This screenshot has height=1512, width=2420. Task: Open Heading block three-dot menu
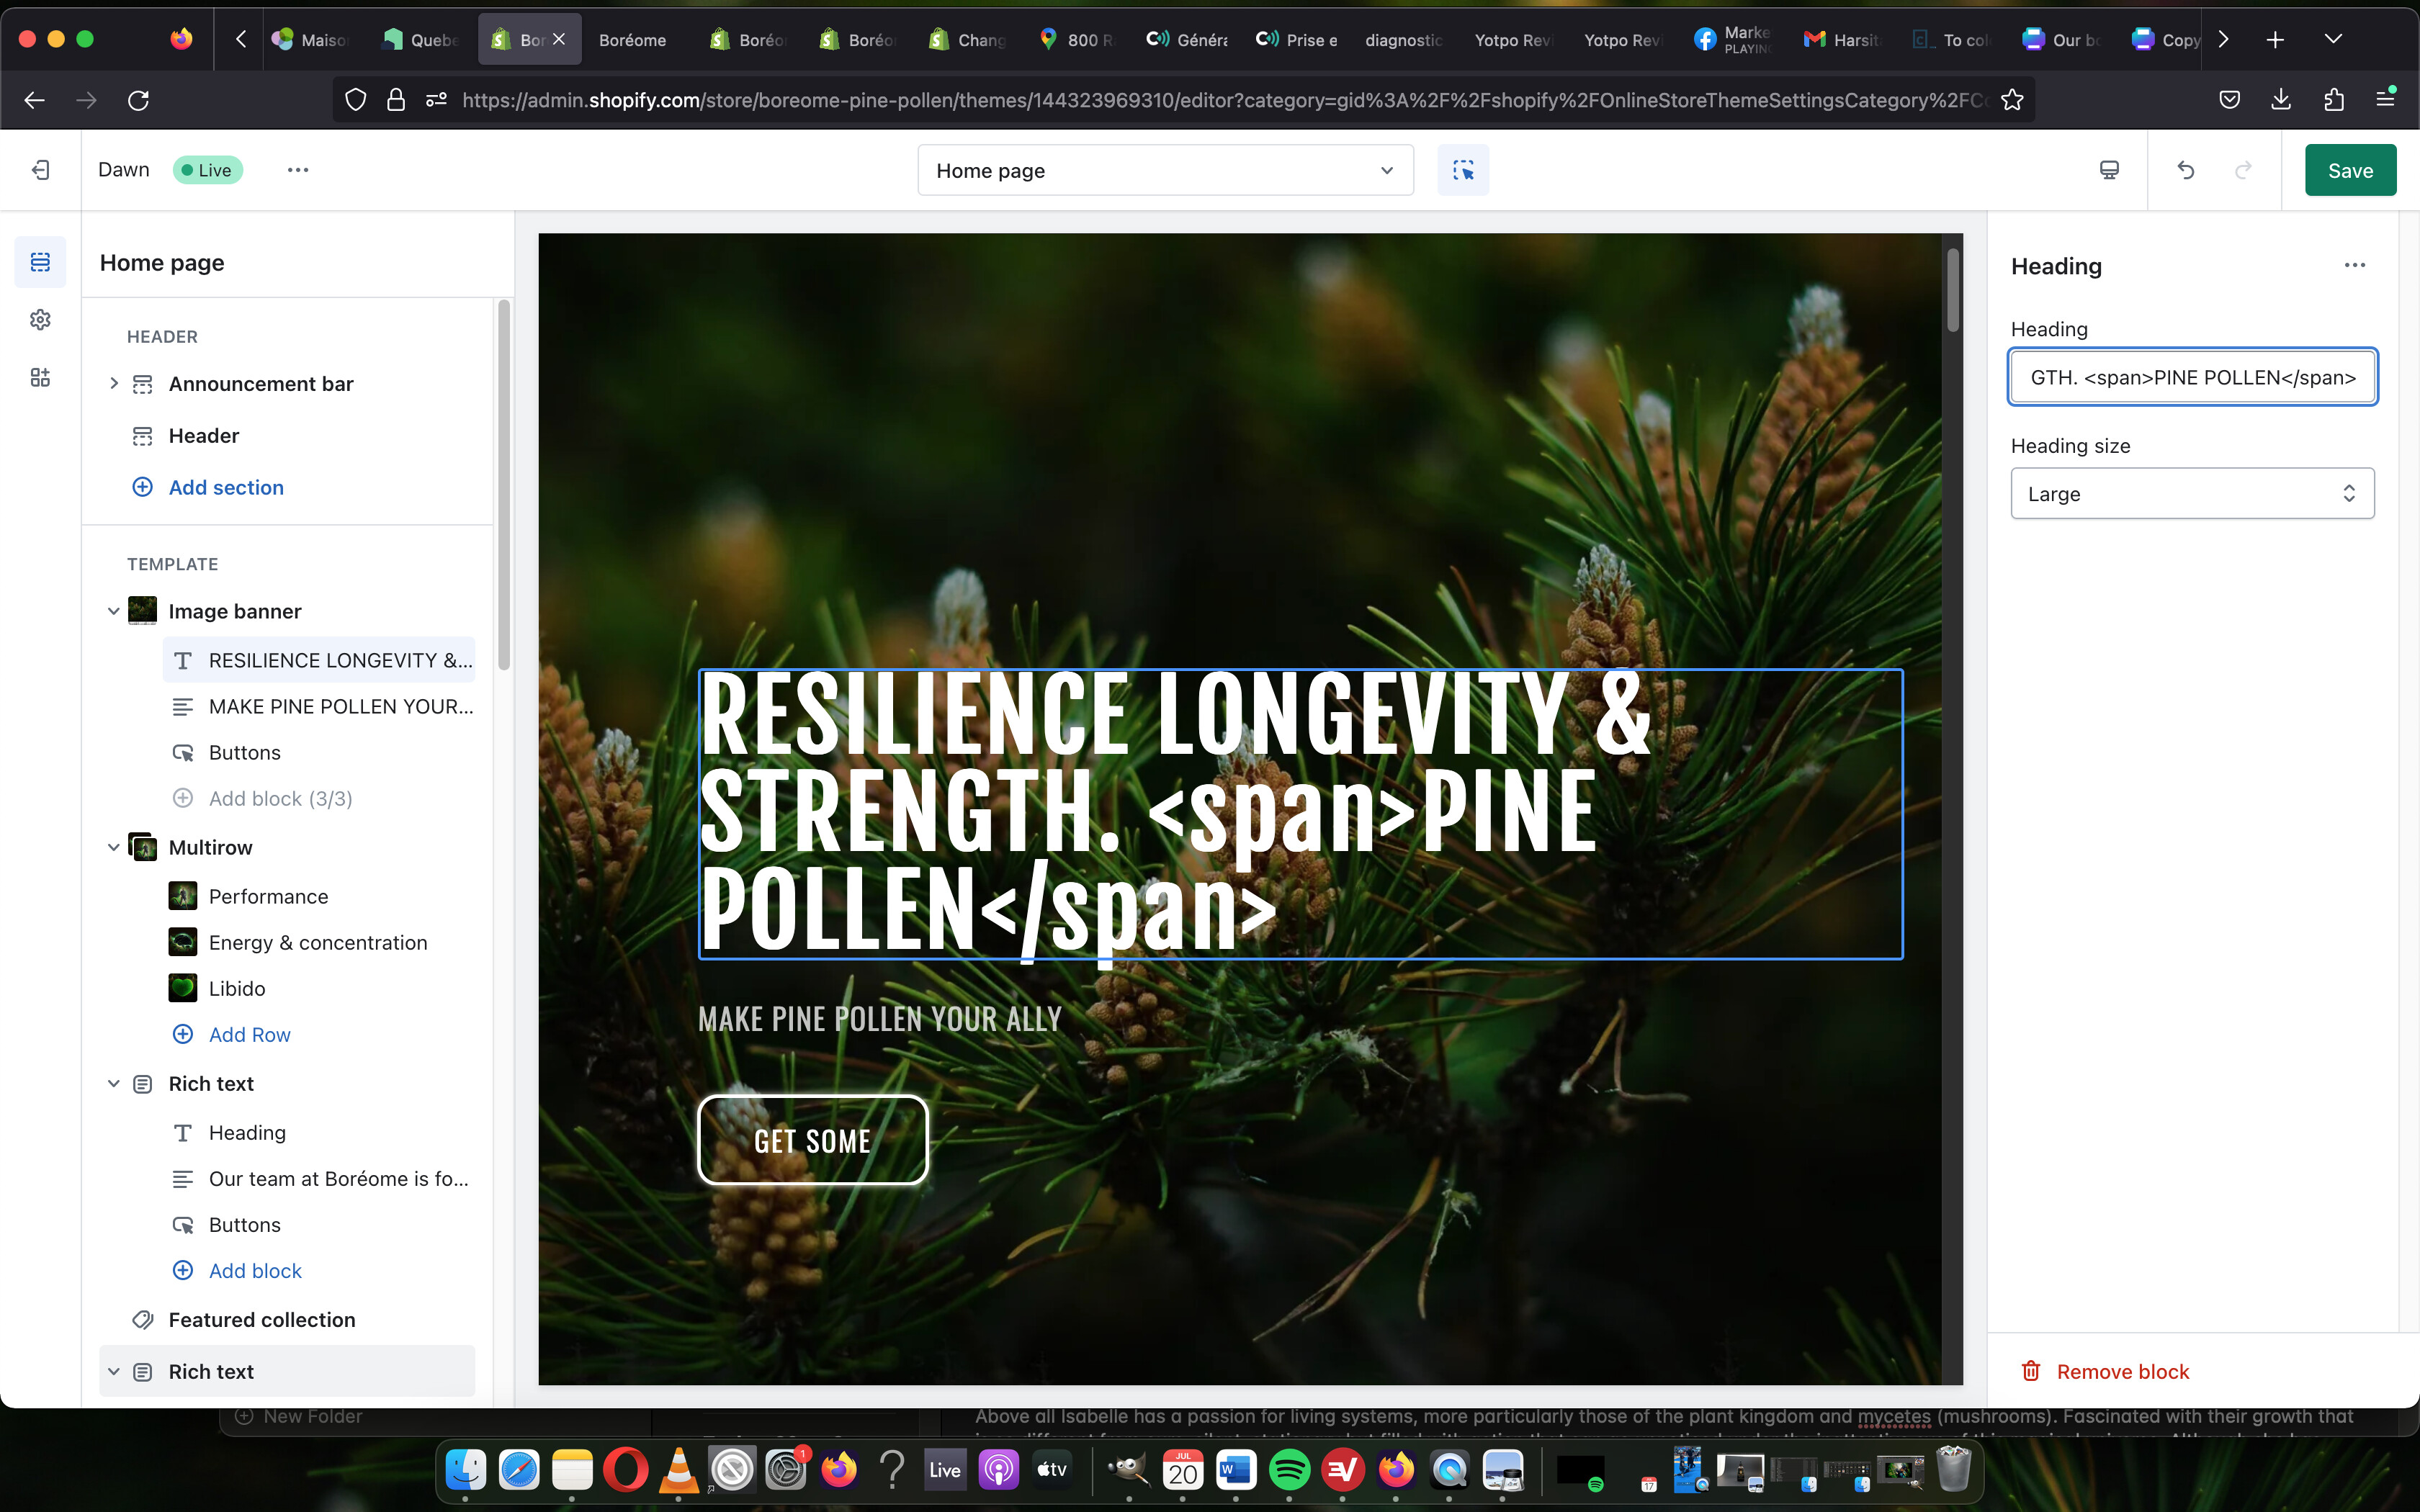coord(2354,265)
